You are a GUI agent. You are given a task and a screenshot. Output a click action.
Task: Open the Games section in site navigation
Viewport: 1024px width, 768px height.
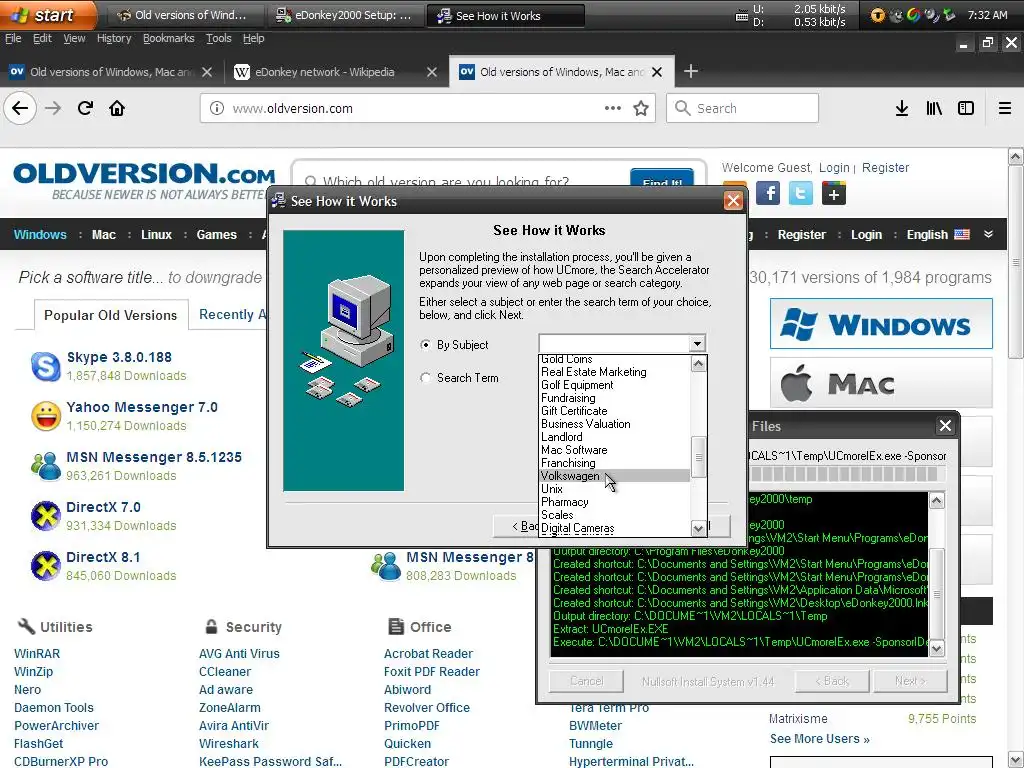click(216, 234)
